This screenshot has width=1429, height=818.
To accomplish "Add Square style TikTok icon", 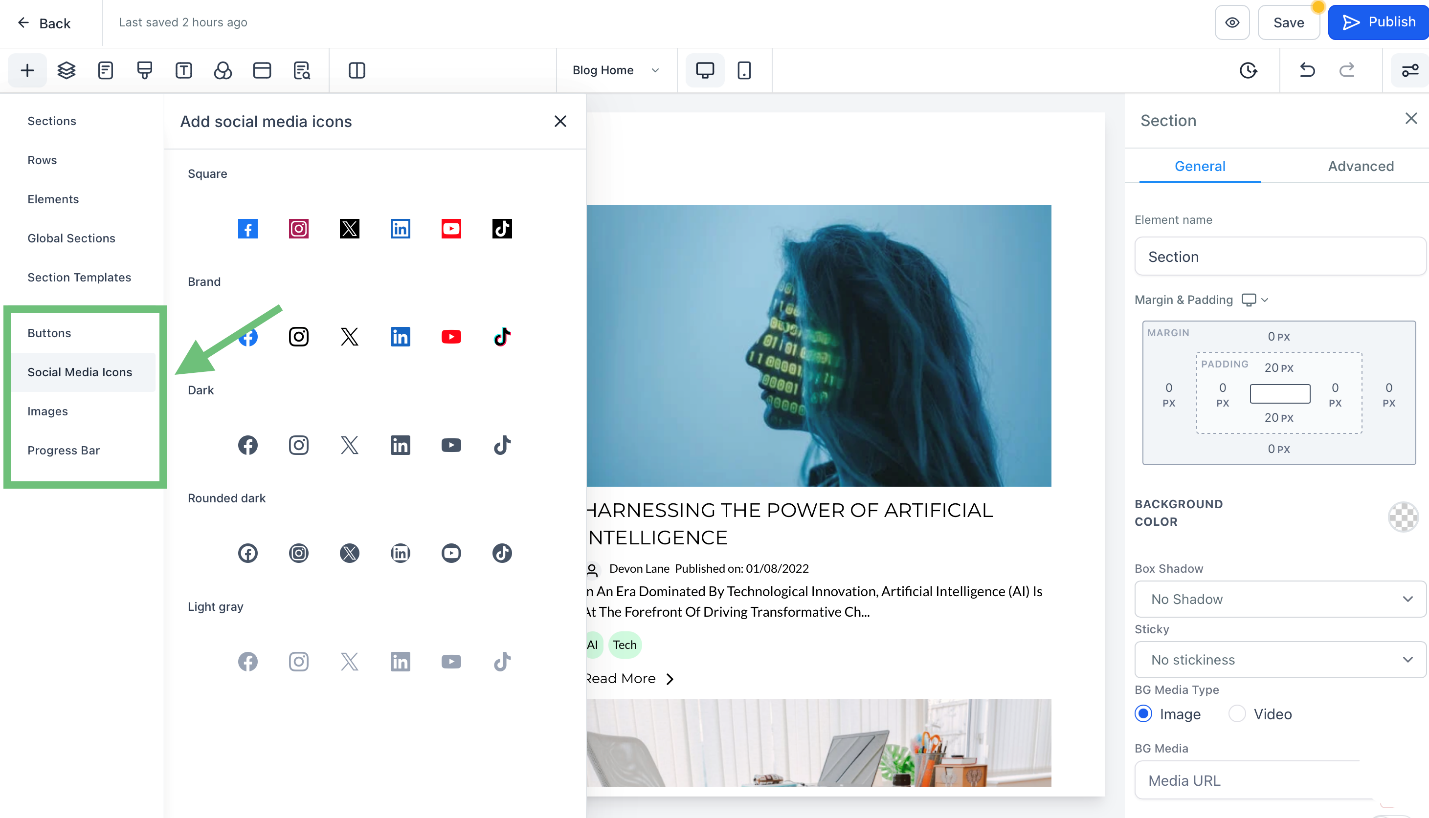I will pyautogui.click(x=502, y=229).
